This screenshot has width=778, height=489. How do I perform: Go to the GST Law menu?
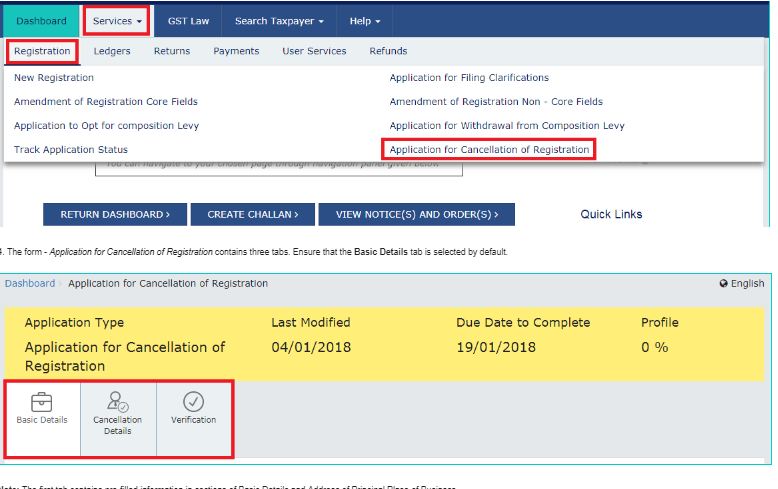coord(188,21)
